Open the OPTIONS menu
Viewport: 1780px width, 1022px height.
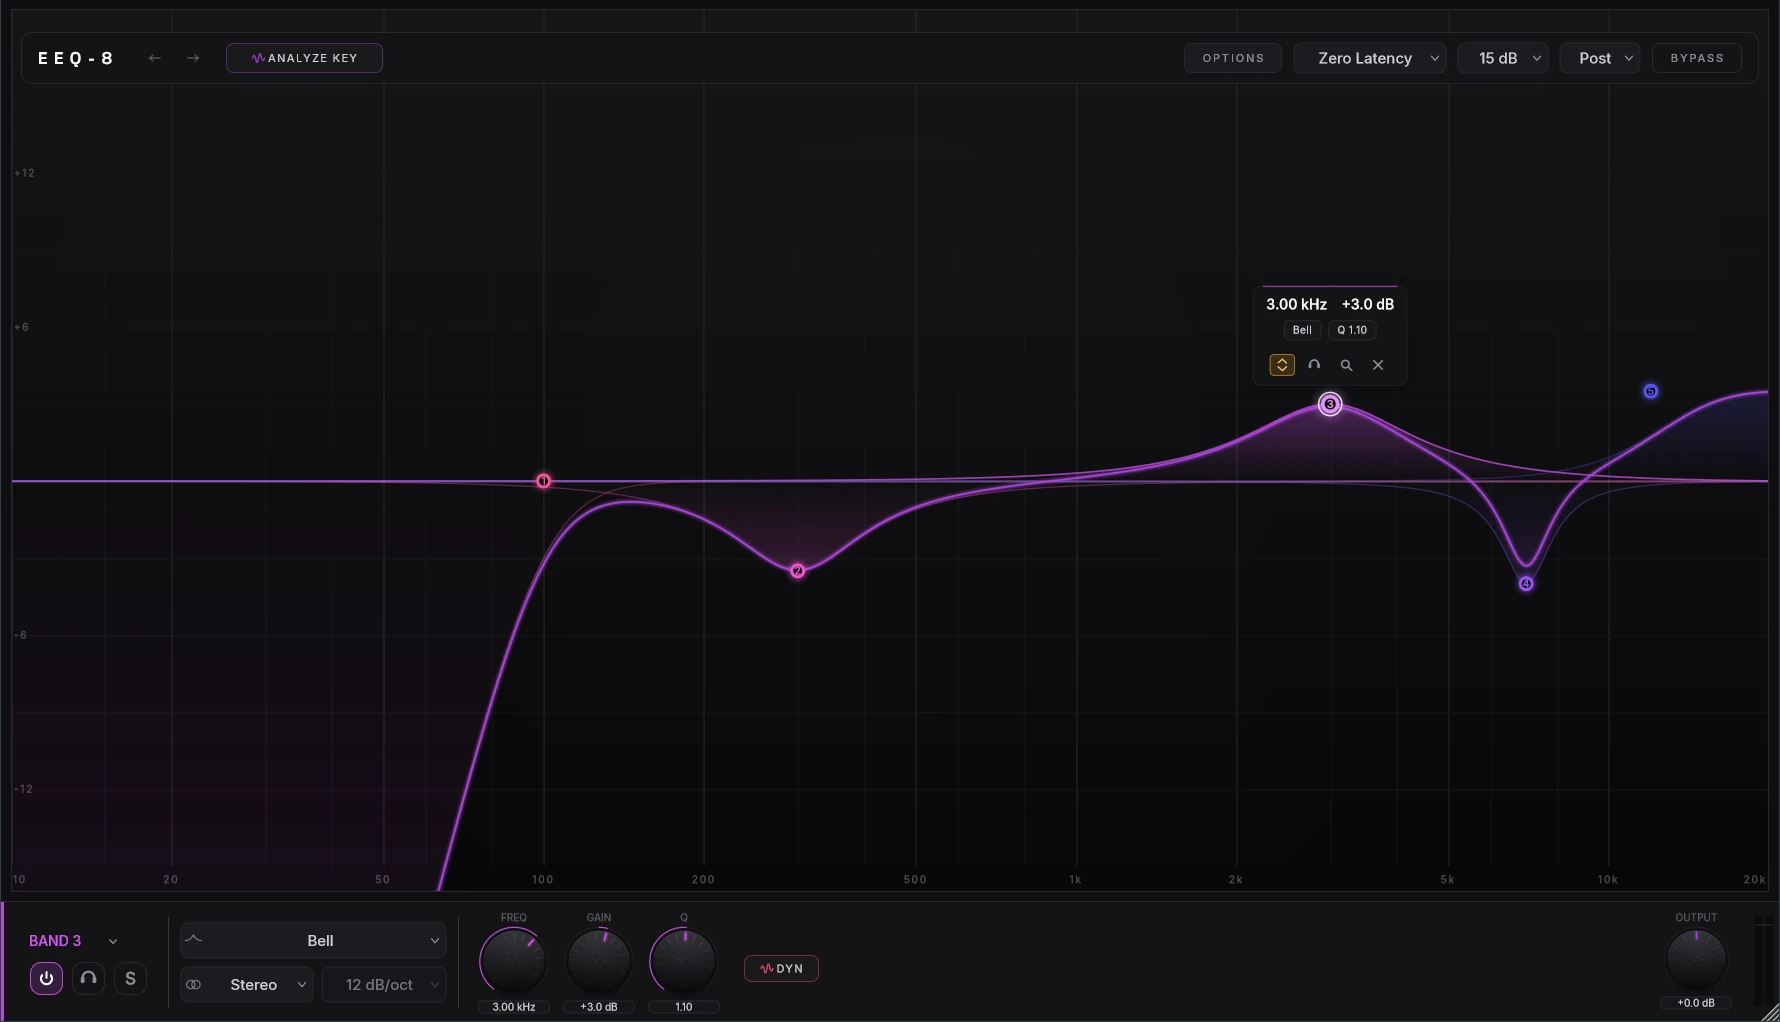tap(1233, 58)
